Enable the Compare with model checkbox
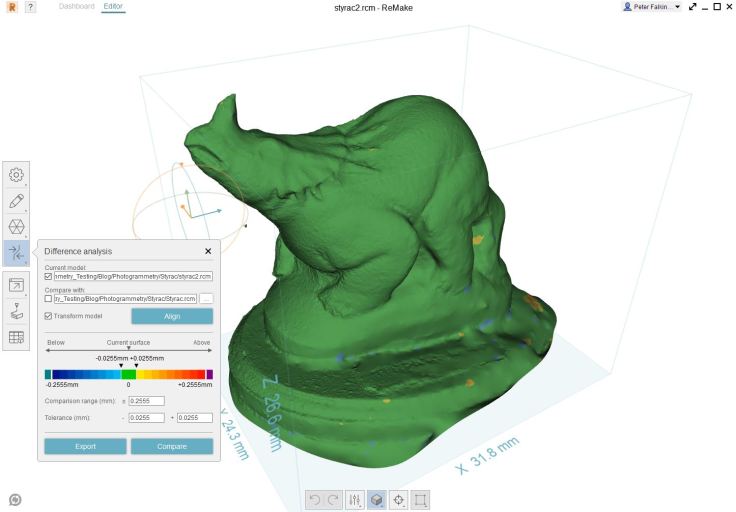Screen dimensions: 736x512 [49, 298]
